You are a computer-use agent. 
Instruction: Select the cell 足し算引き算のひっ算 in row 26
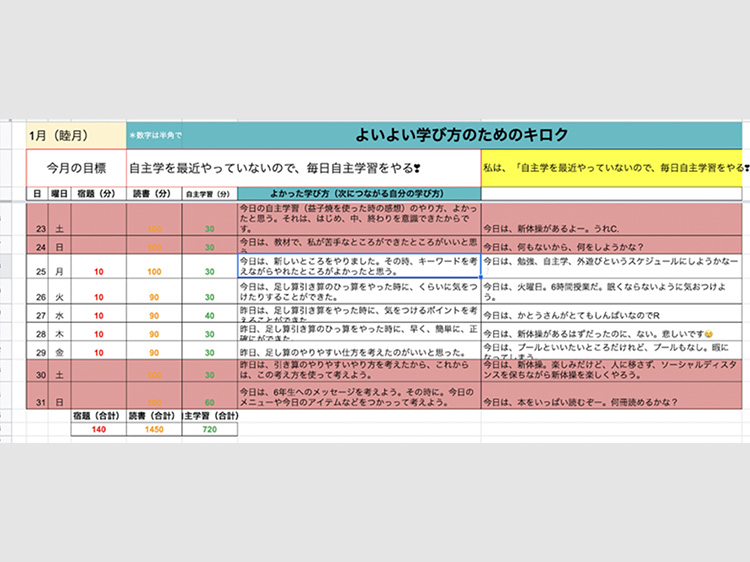point(359,291)
